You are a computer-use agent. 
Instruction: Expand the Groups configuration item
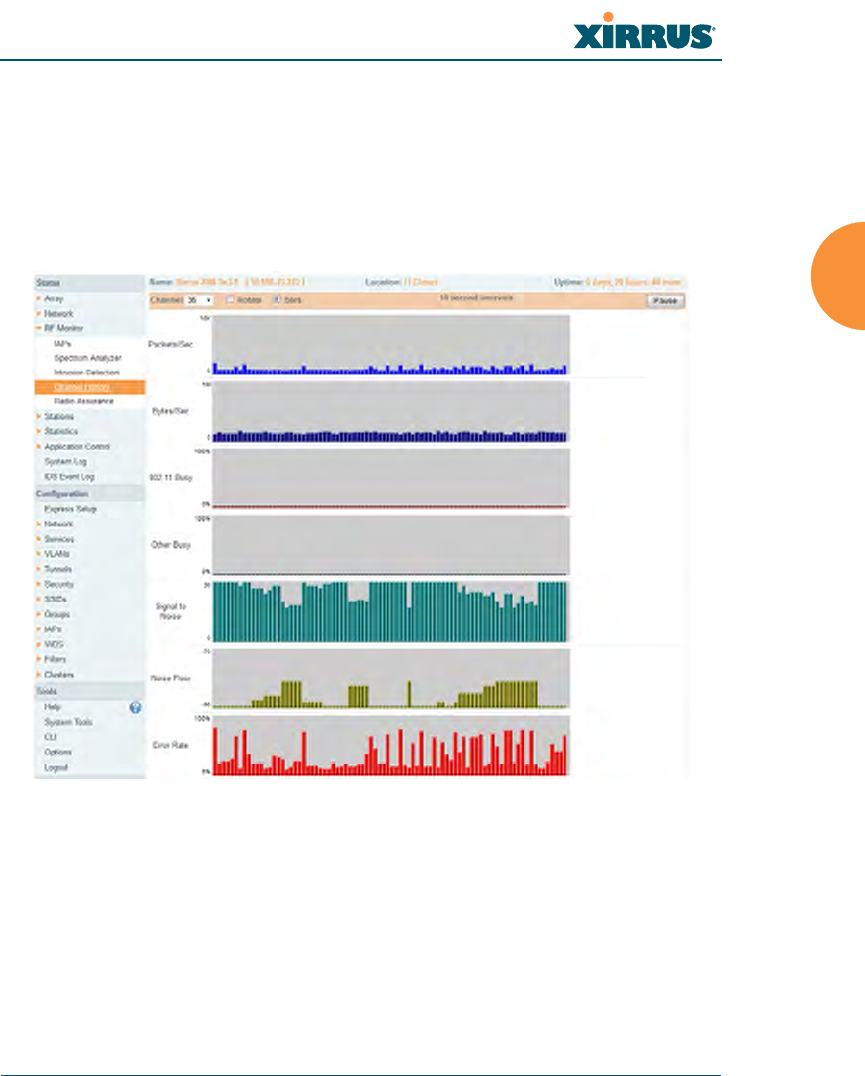click(56, 614)
